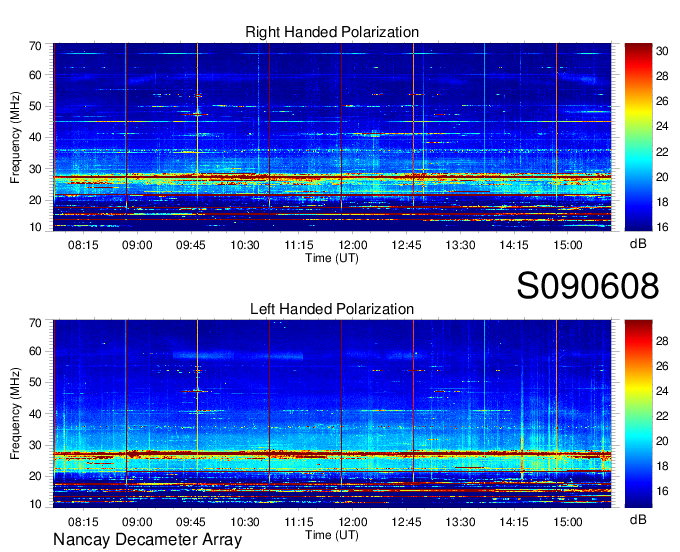Screen dimensions: 680x552
Task: Click the 14:15 time tick of Left Handed plot
Action: pos(514,522)
